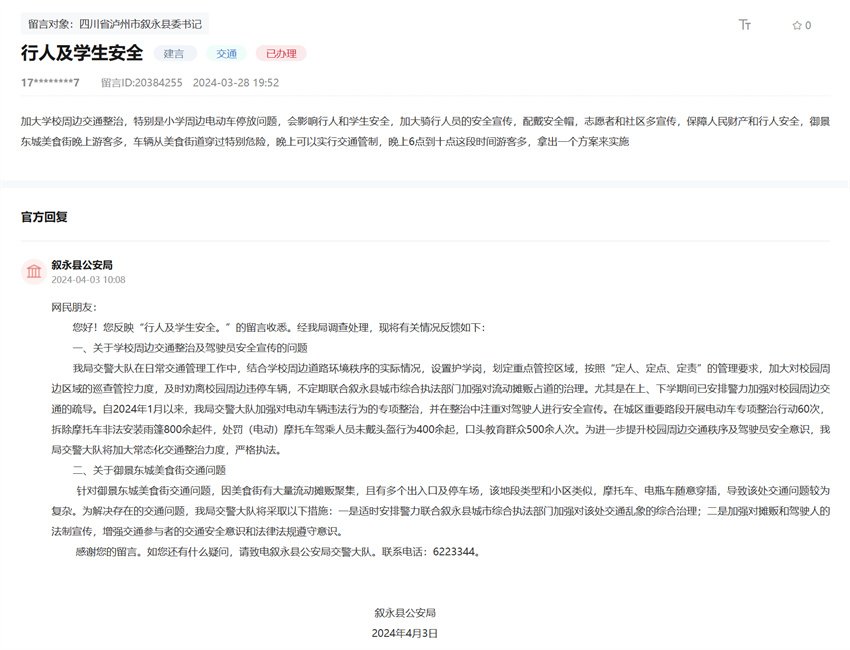Image resolution: width=850 pixels, height=650 pixels.
Task: Click the 留言ID:20384255 text
Action: 141,82
